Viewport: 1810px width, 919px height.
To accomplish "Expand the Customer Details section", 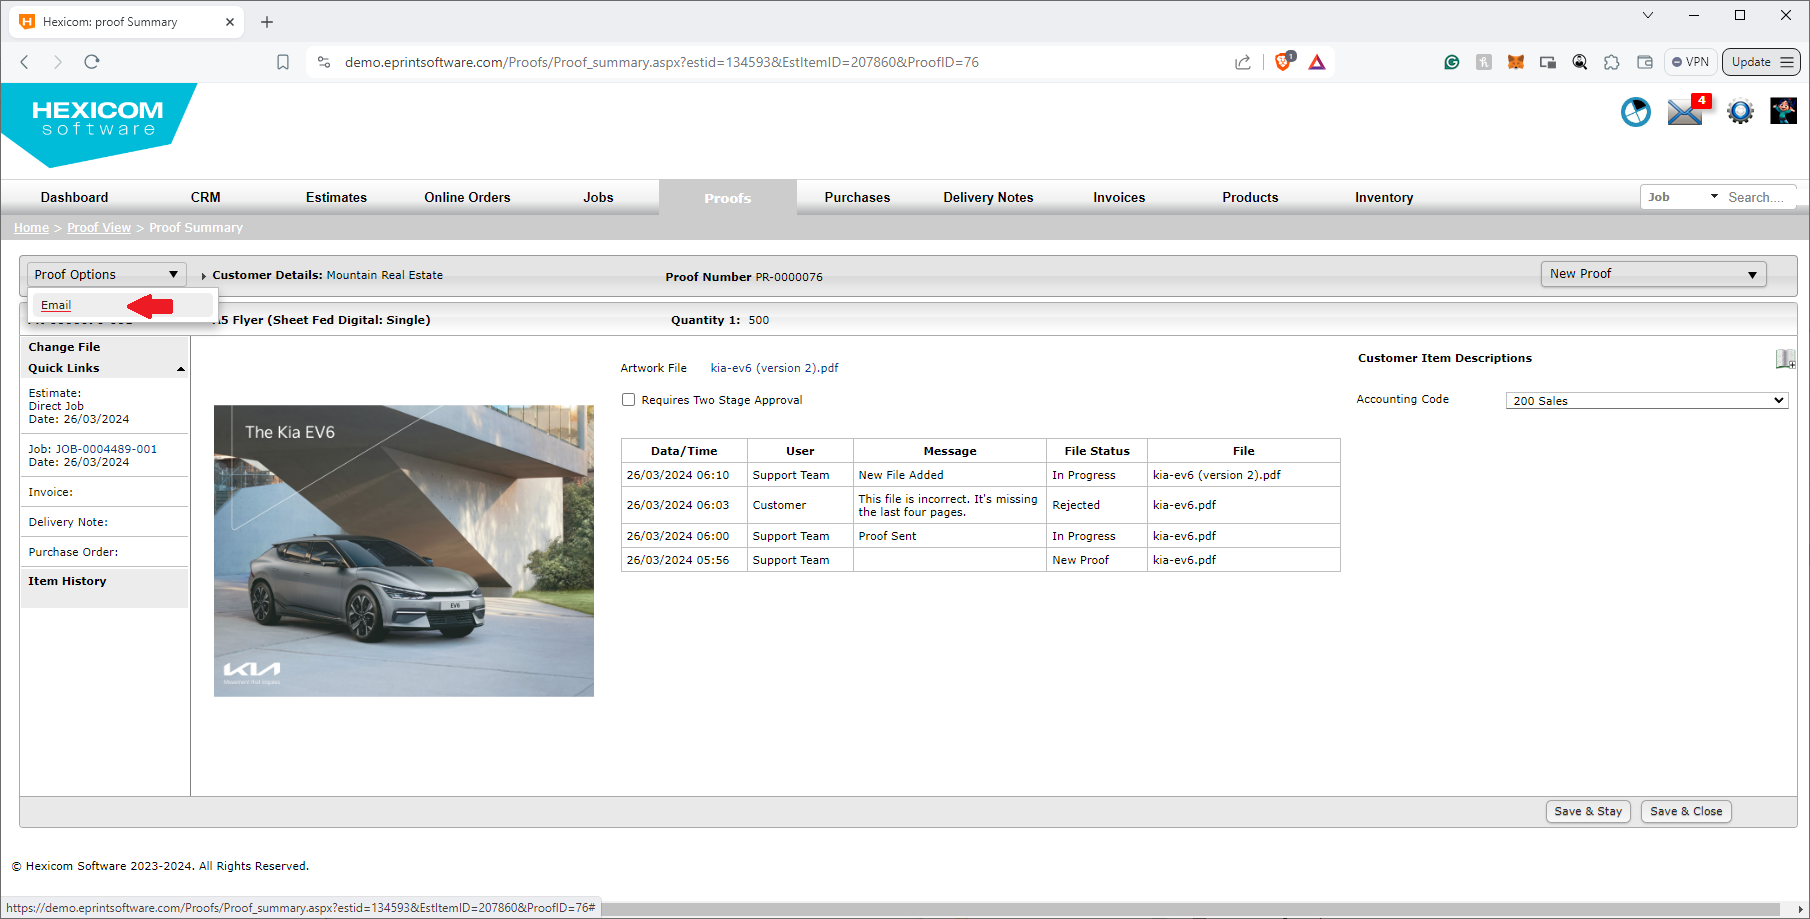I will [204, 276].
